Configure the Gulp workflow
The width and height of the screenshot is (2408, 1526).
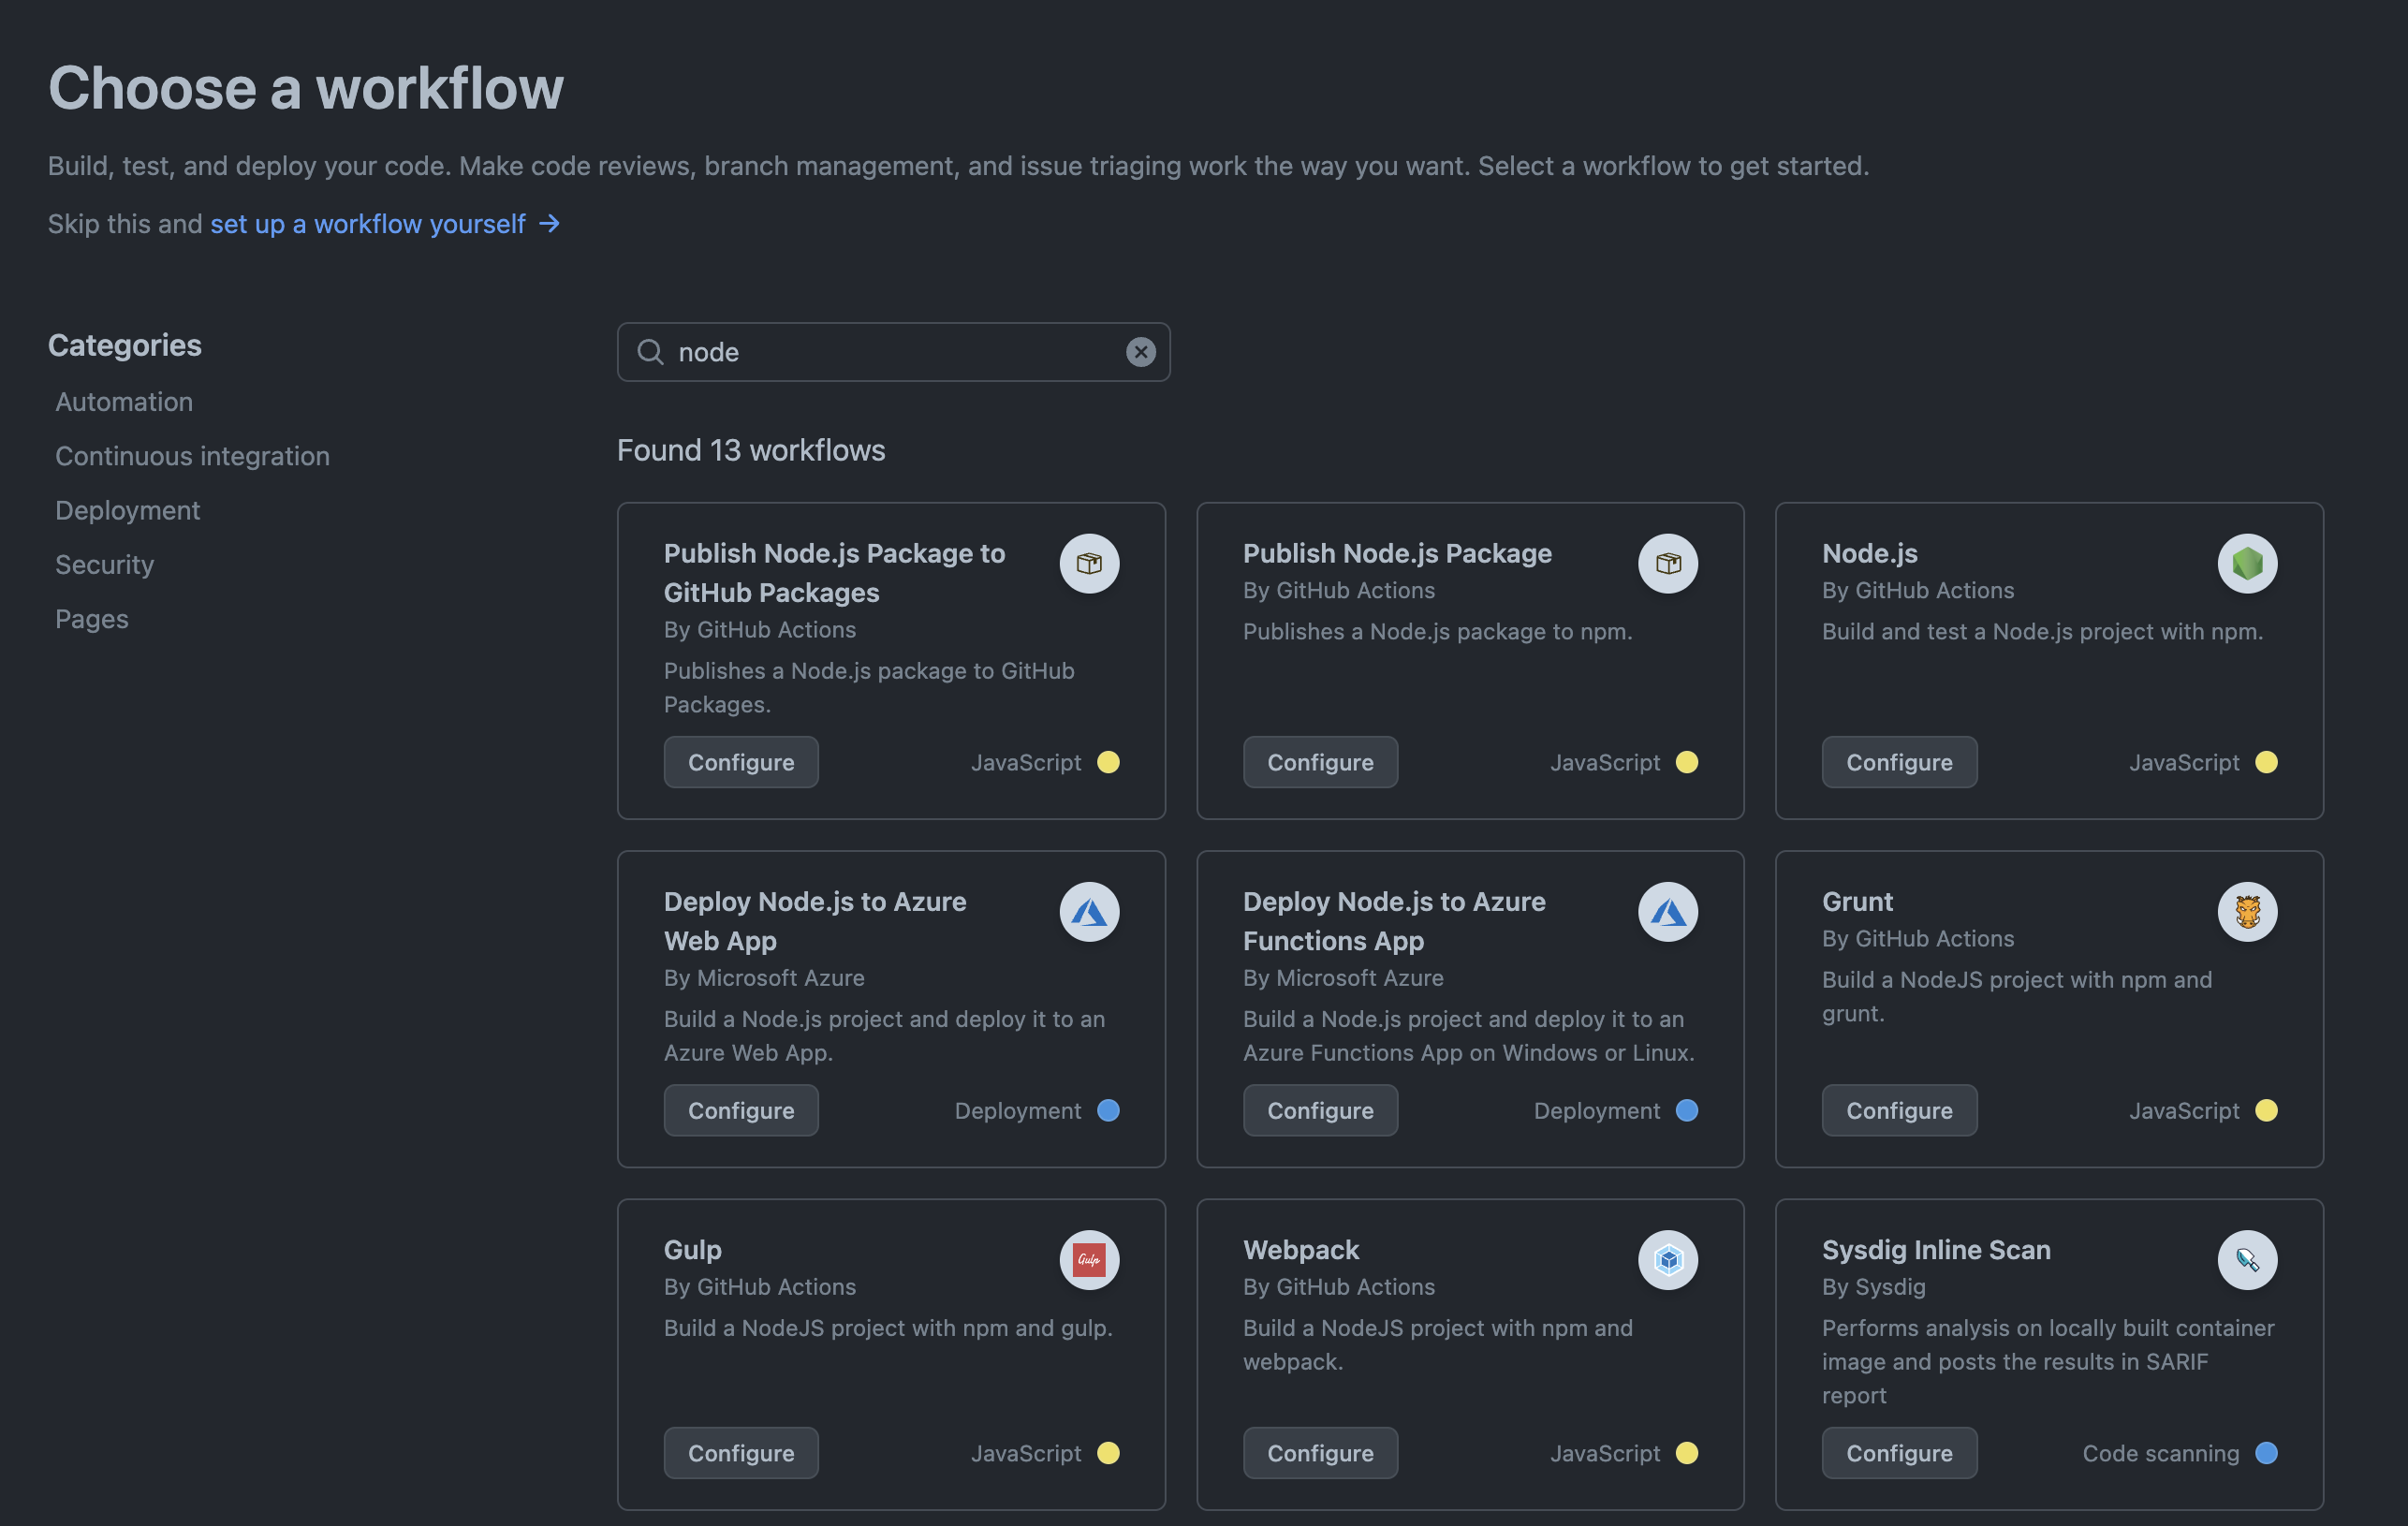(741, 1453)
